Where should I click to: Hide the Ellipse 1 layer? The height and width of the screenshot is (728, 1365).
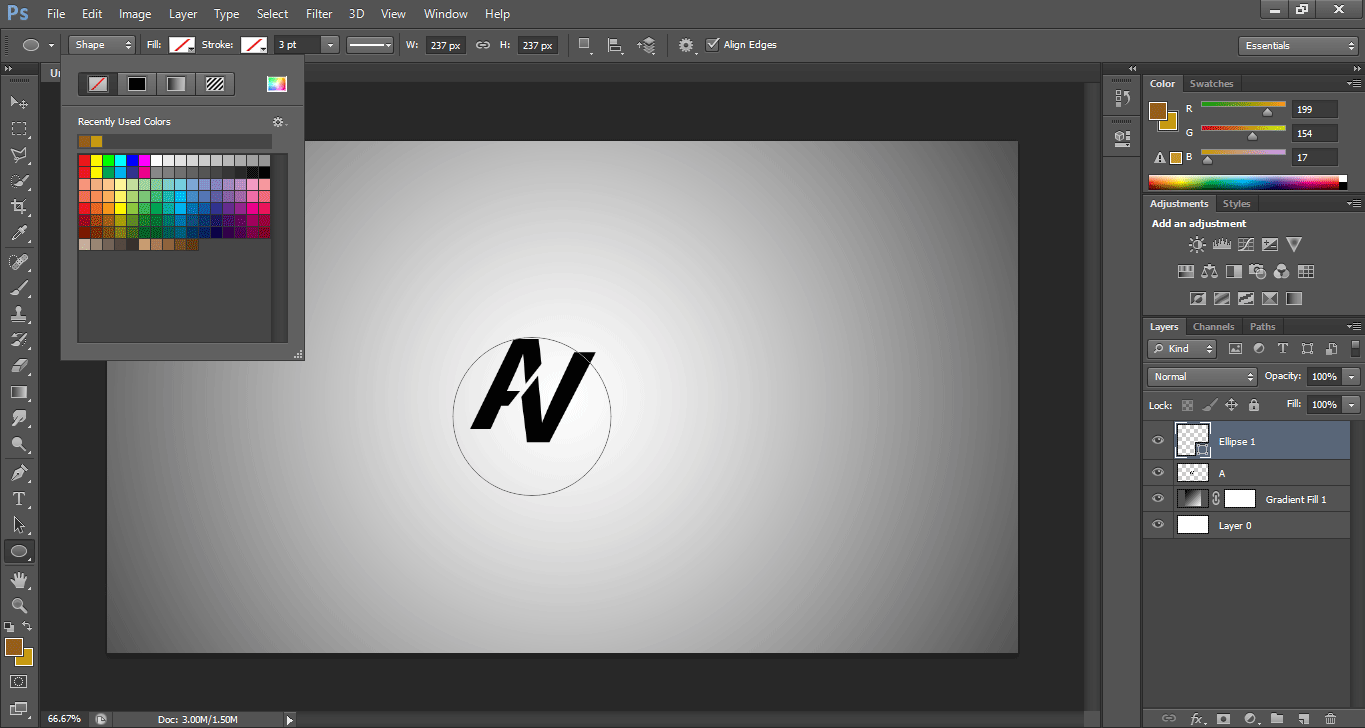coord(1158,440)
